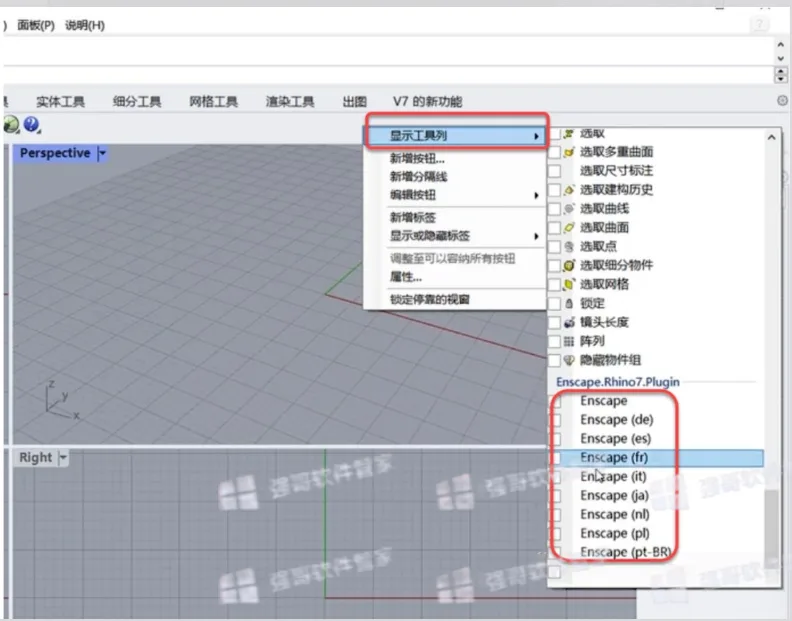Click the Enscape.Rhino7.Plugin group header

pyautogui.click(x=618, y=382)
